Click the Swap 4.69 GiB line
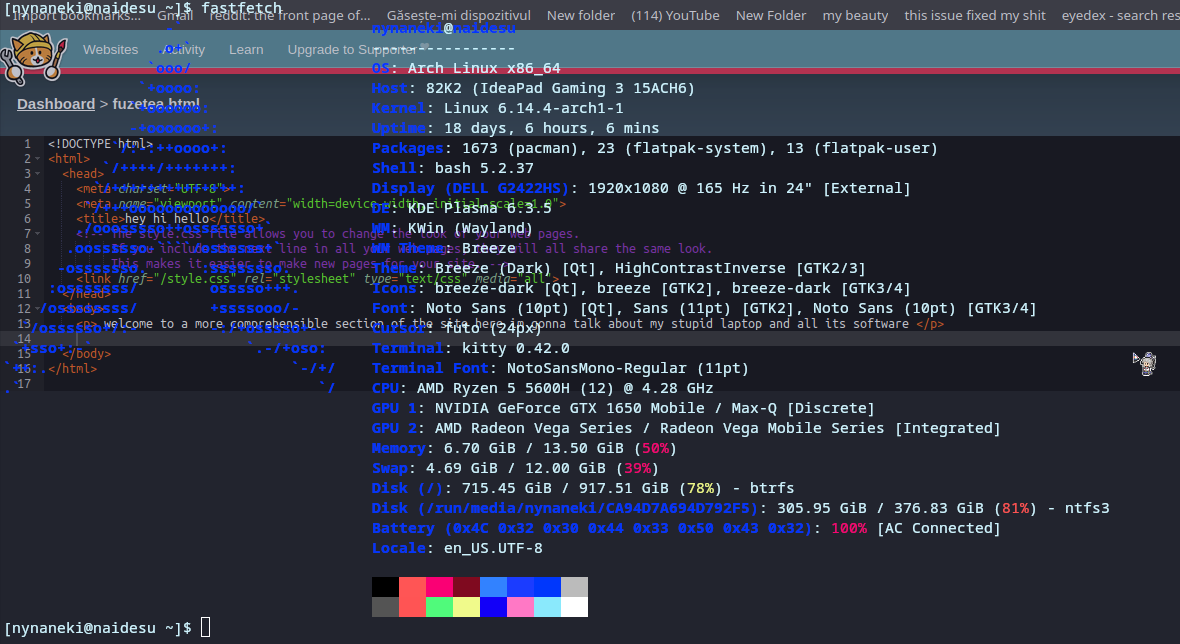 [515, 468]
